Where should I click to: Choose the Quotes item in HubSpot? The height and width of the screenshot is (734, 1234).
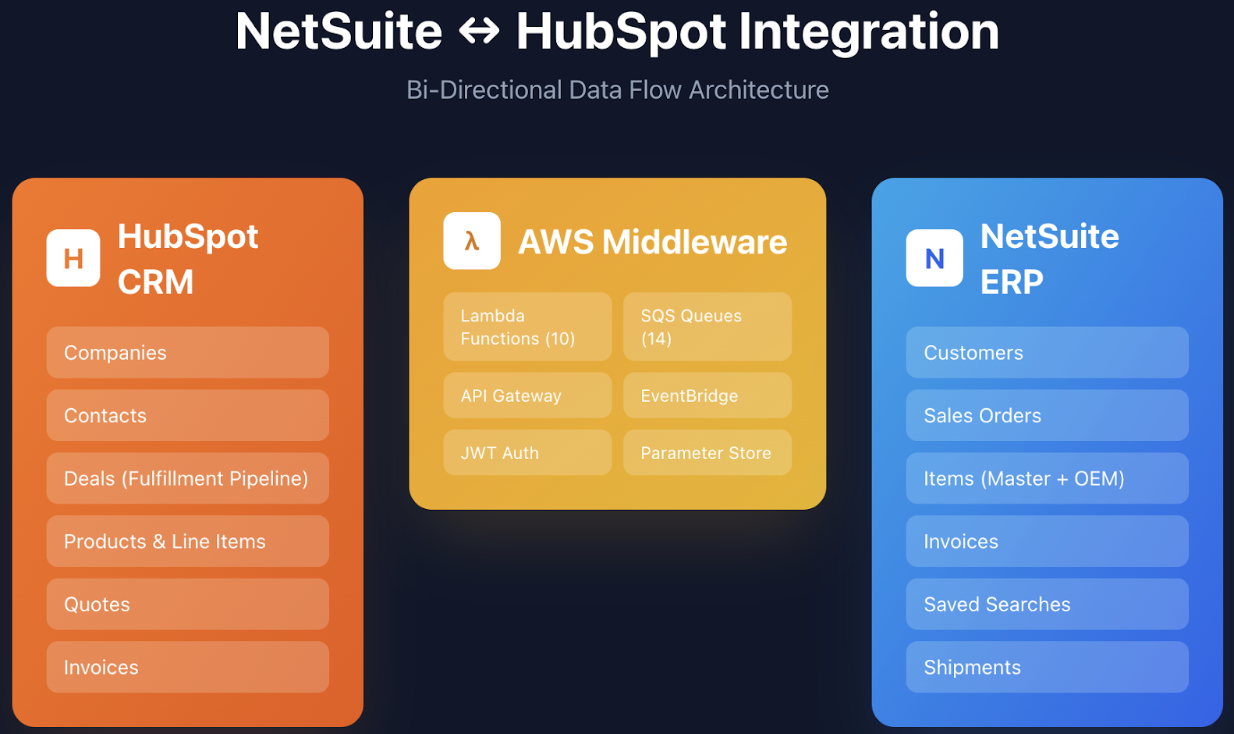point(187,605)
